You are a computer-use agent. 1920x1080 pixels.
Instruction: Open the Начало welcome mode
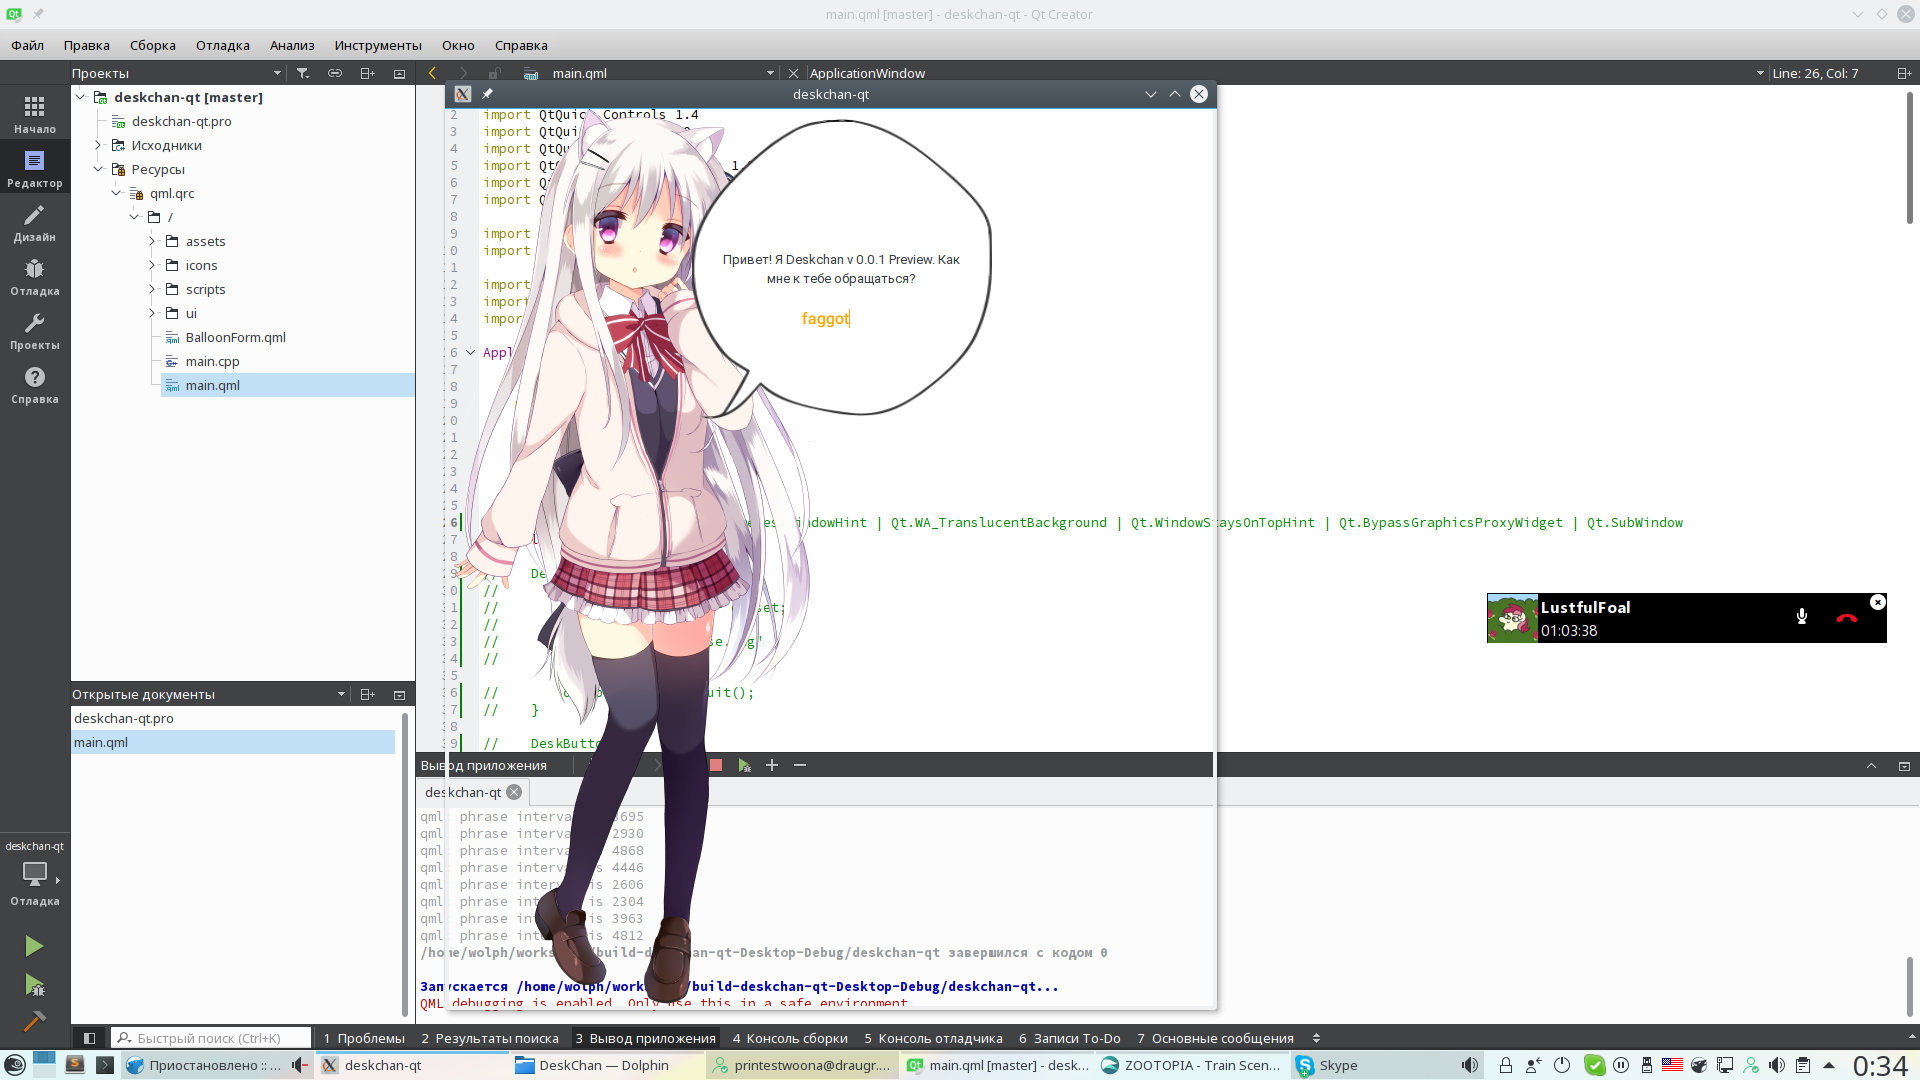coord(35,114)
